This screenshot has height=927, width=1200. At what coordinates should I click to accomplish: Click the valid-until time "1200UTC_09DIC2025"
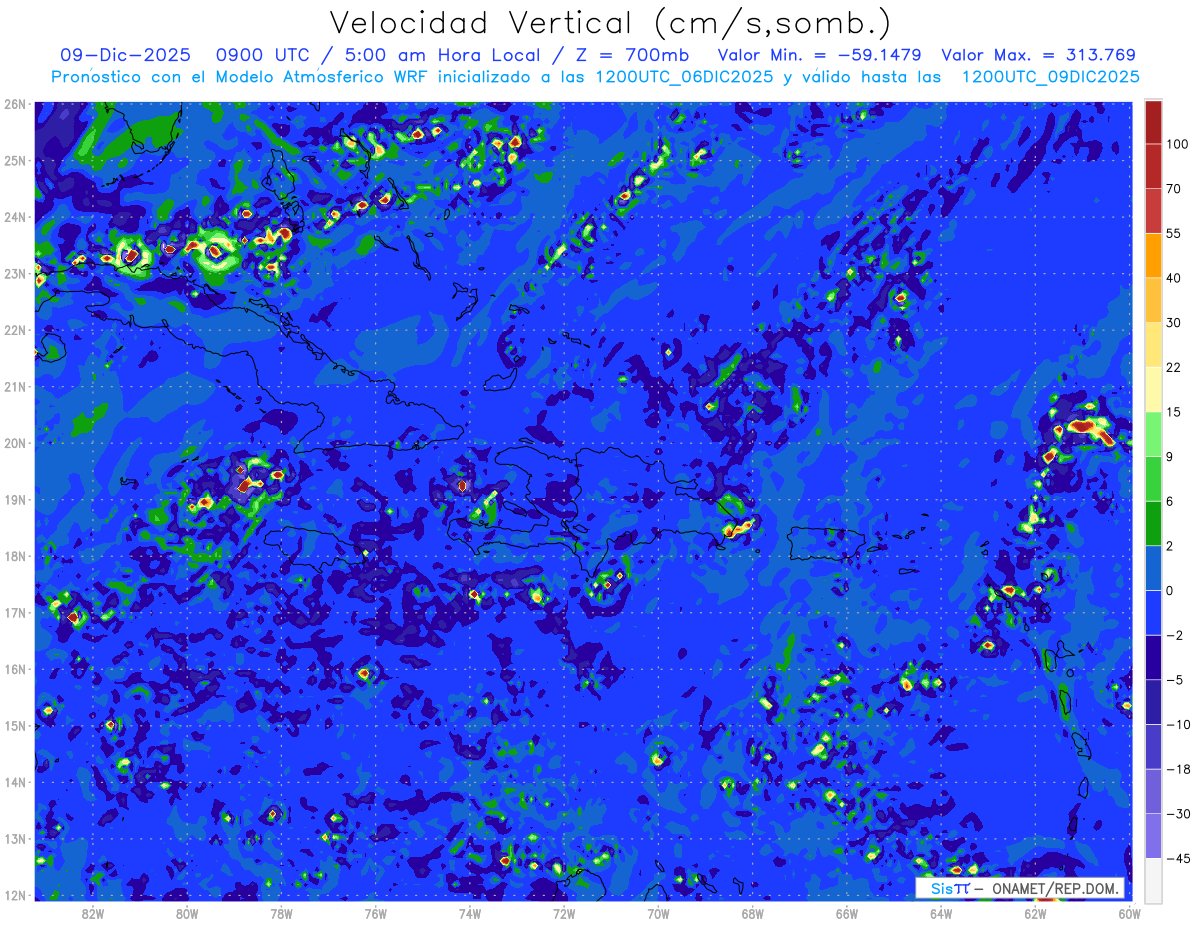(x=1050, y=77)
